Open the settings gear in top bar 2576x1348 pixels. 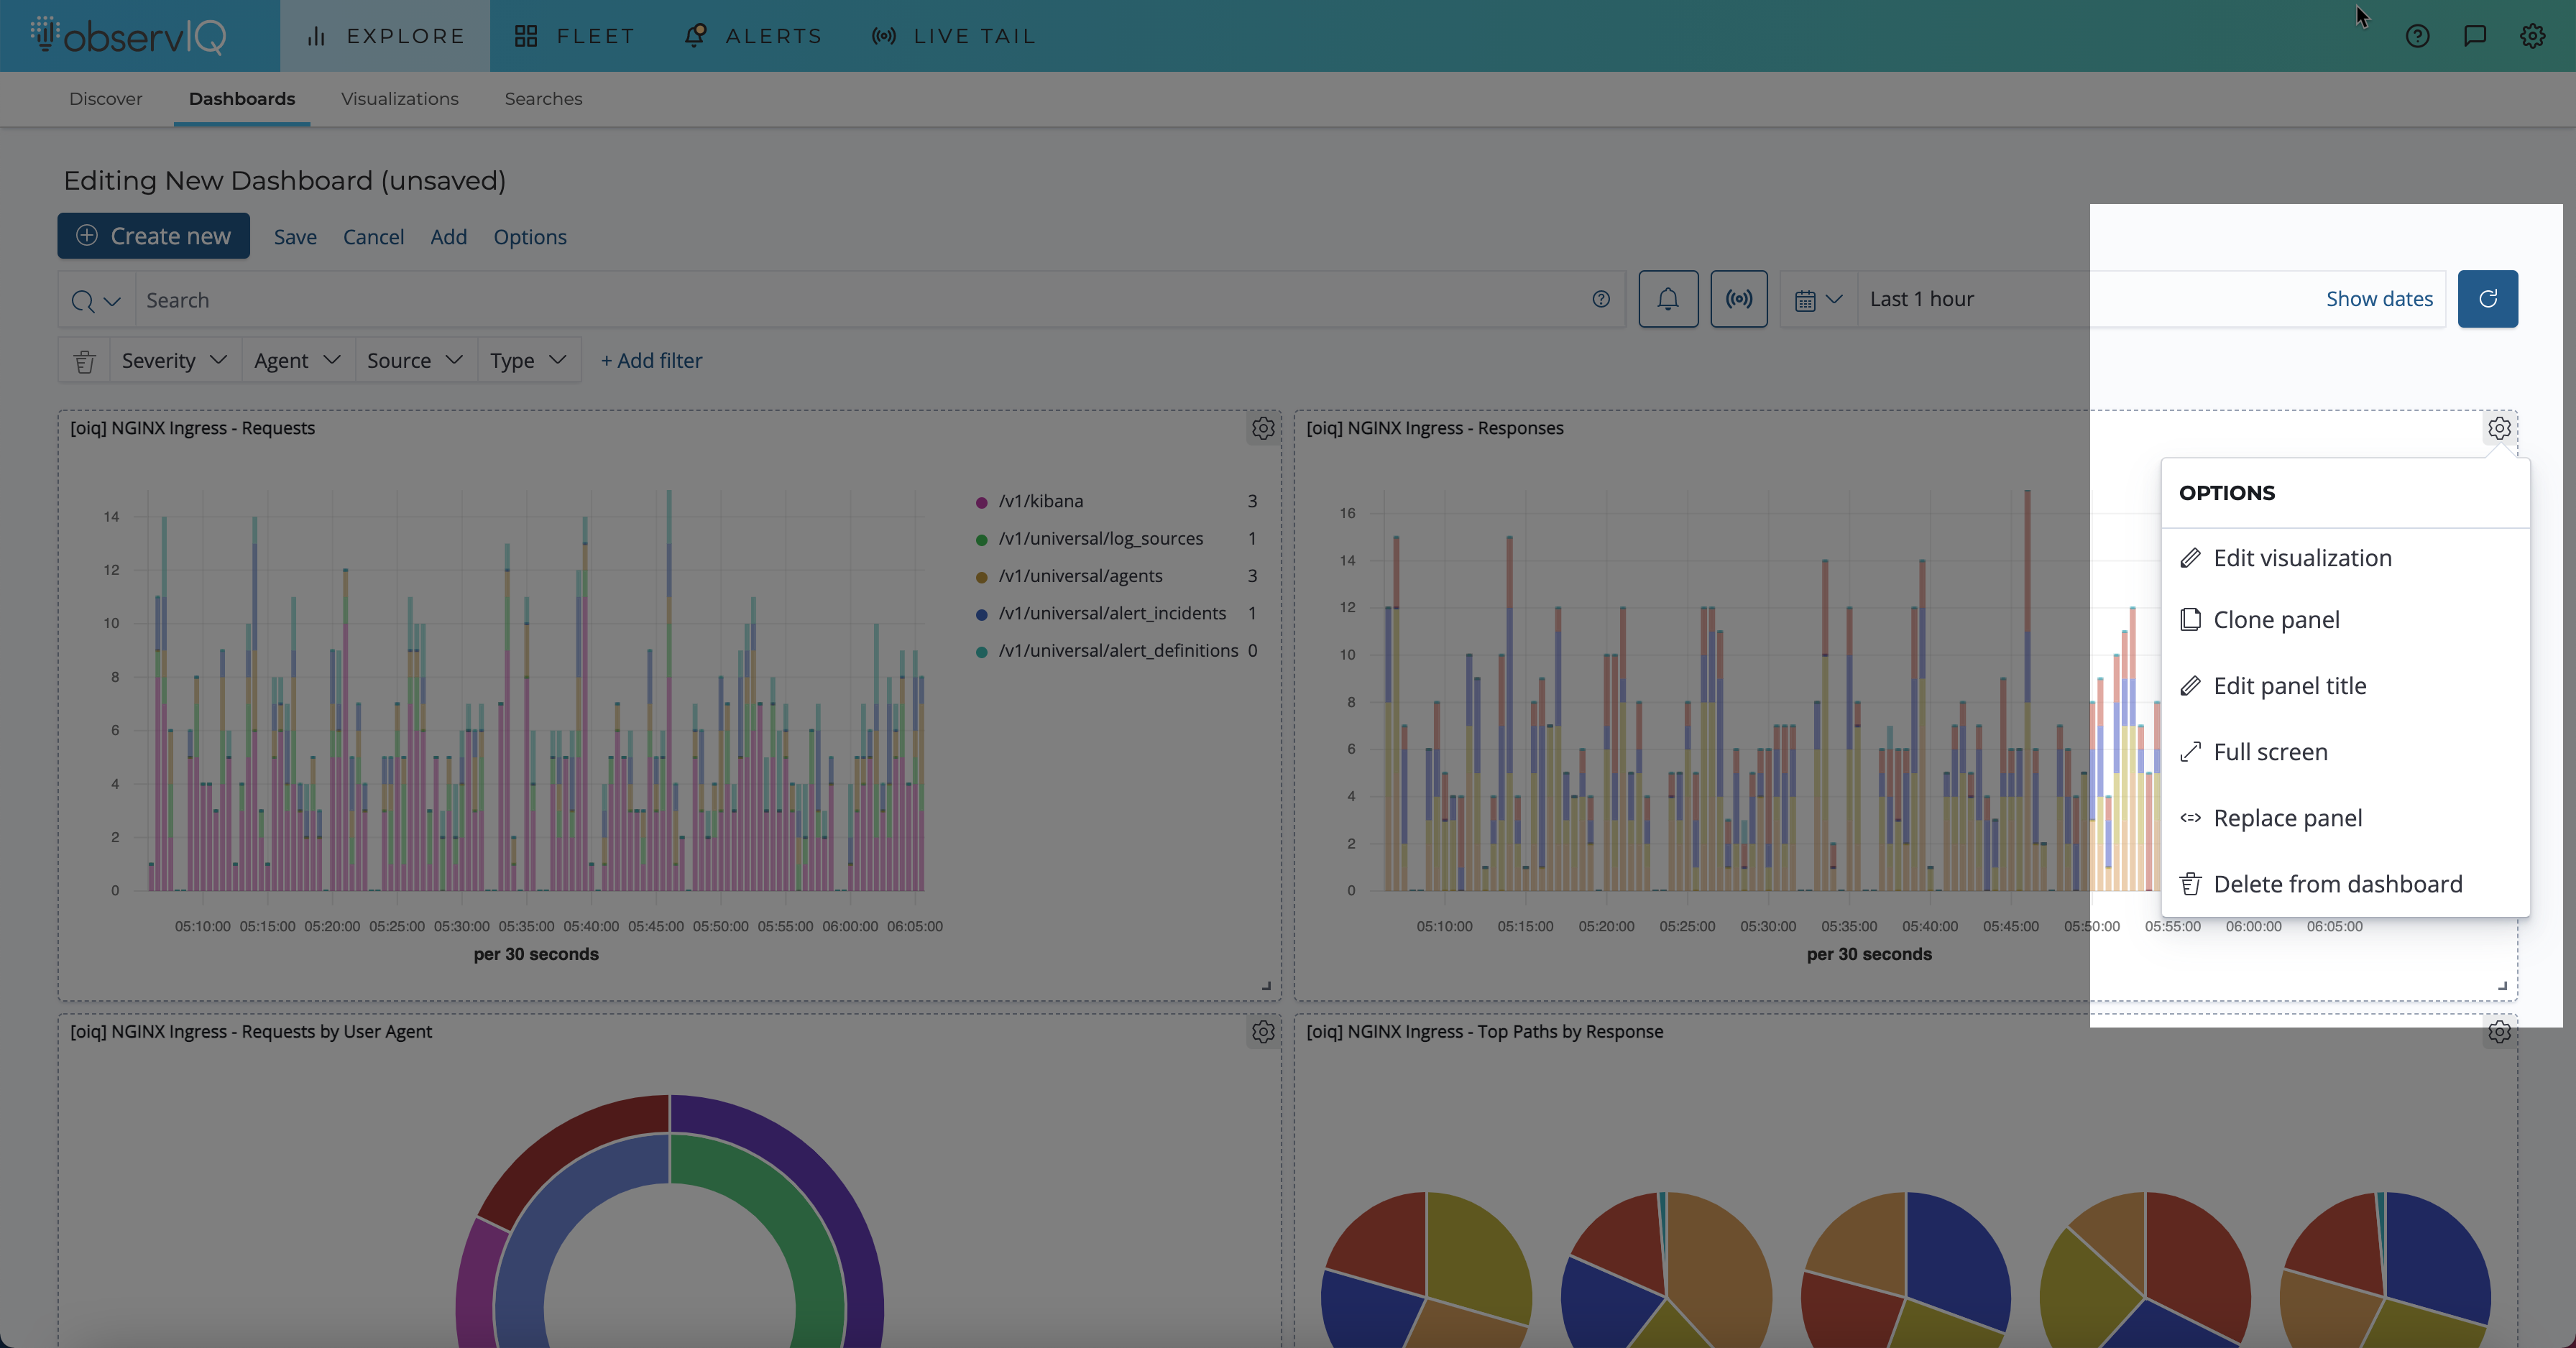coord(2532,36)
